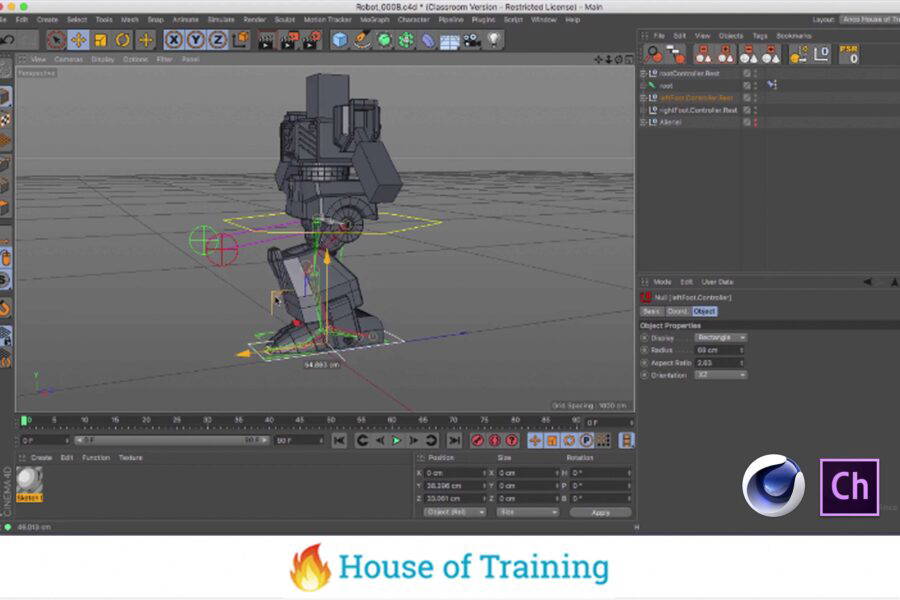Image resolution: width=900 pixels, height=600 pixels.
Task: Add a Cube primitive object
Action: point(340,40)
